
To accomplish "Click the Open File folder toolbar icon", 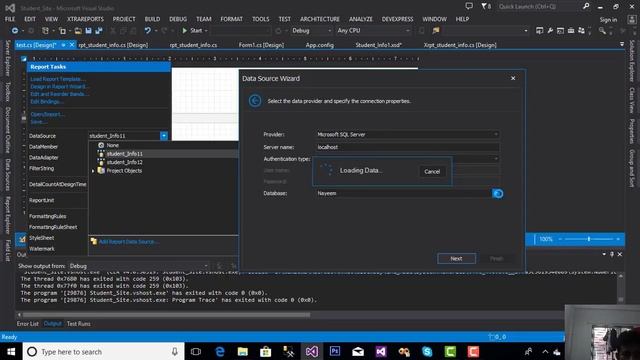I will [78, 31].
